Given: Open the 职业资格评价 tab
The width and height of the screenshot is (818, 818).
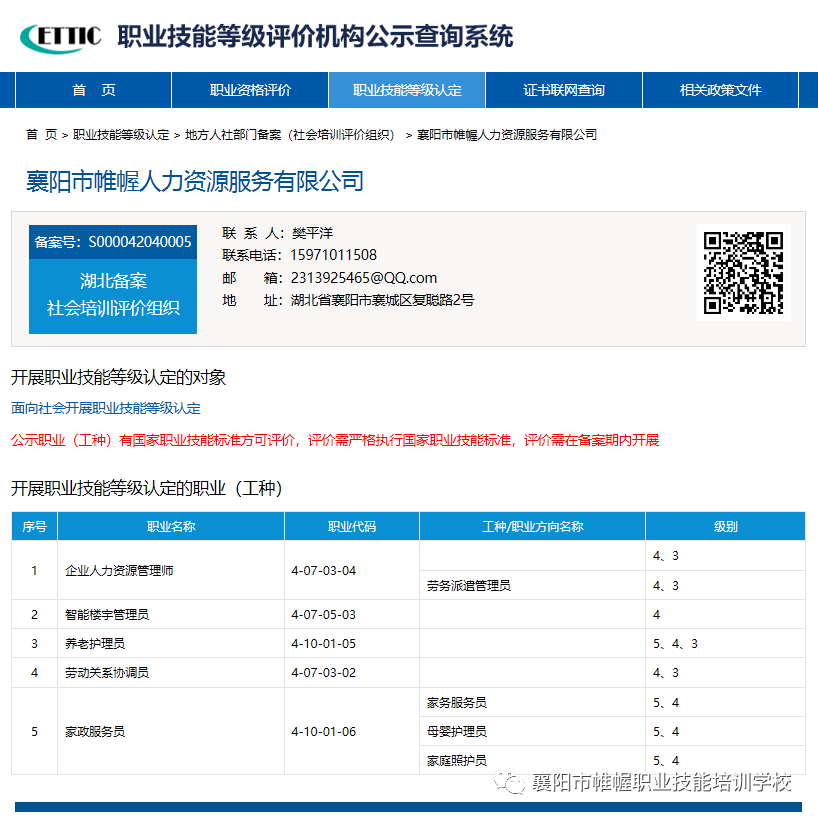Looking at the screenshot, I should [250, 90].
